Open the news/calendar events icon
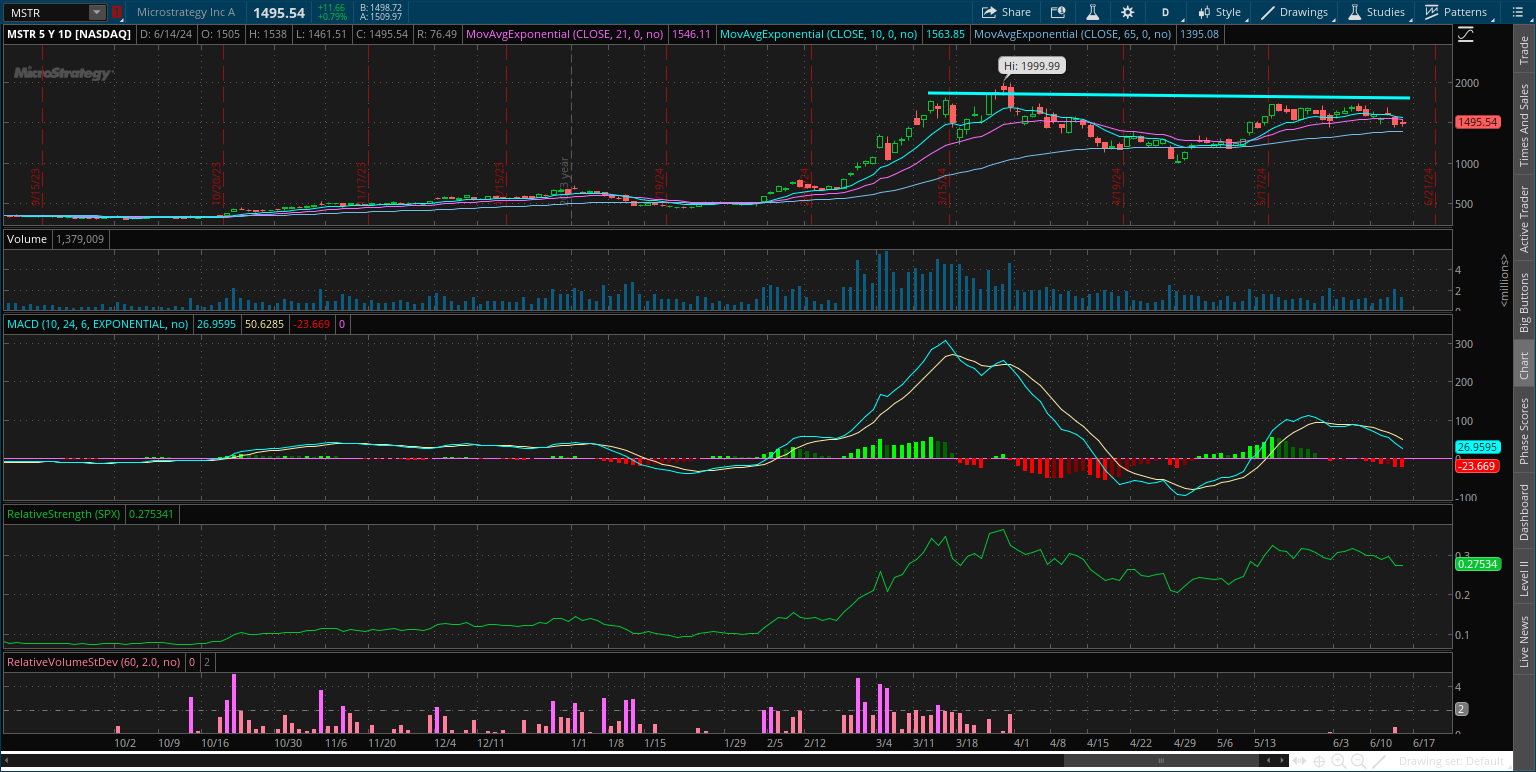This screenshot has height=772, width=1536. click(x=1059, y=12)
